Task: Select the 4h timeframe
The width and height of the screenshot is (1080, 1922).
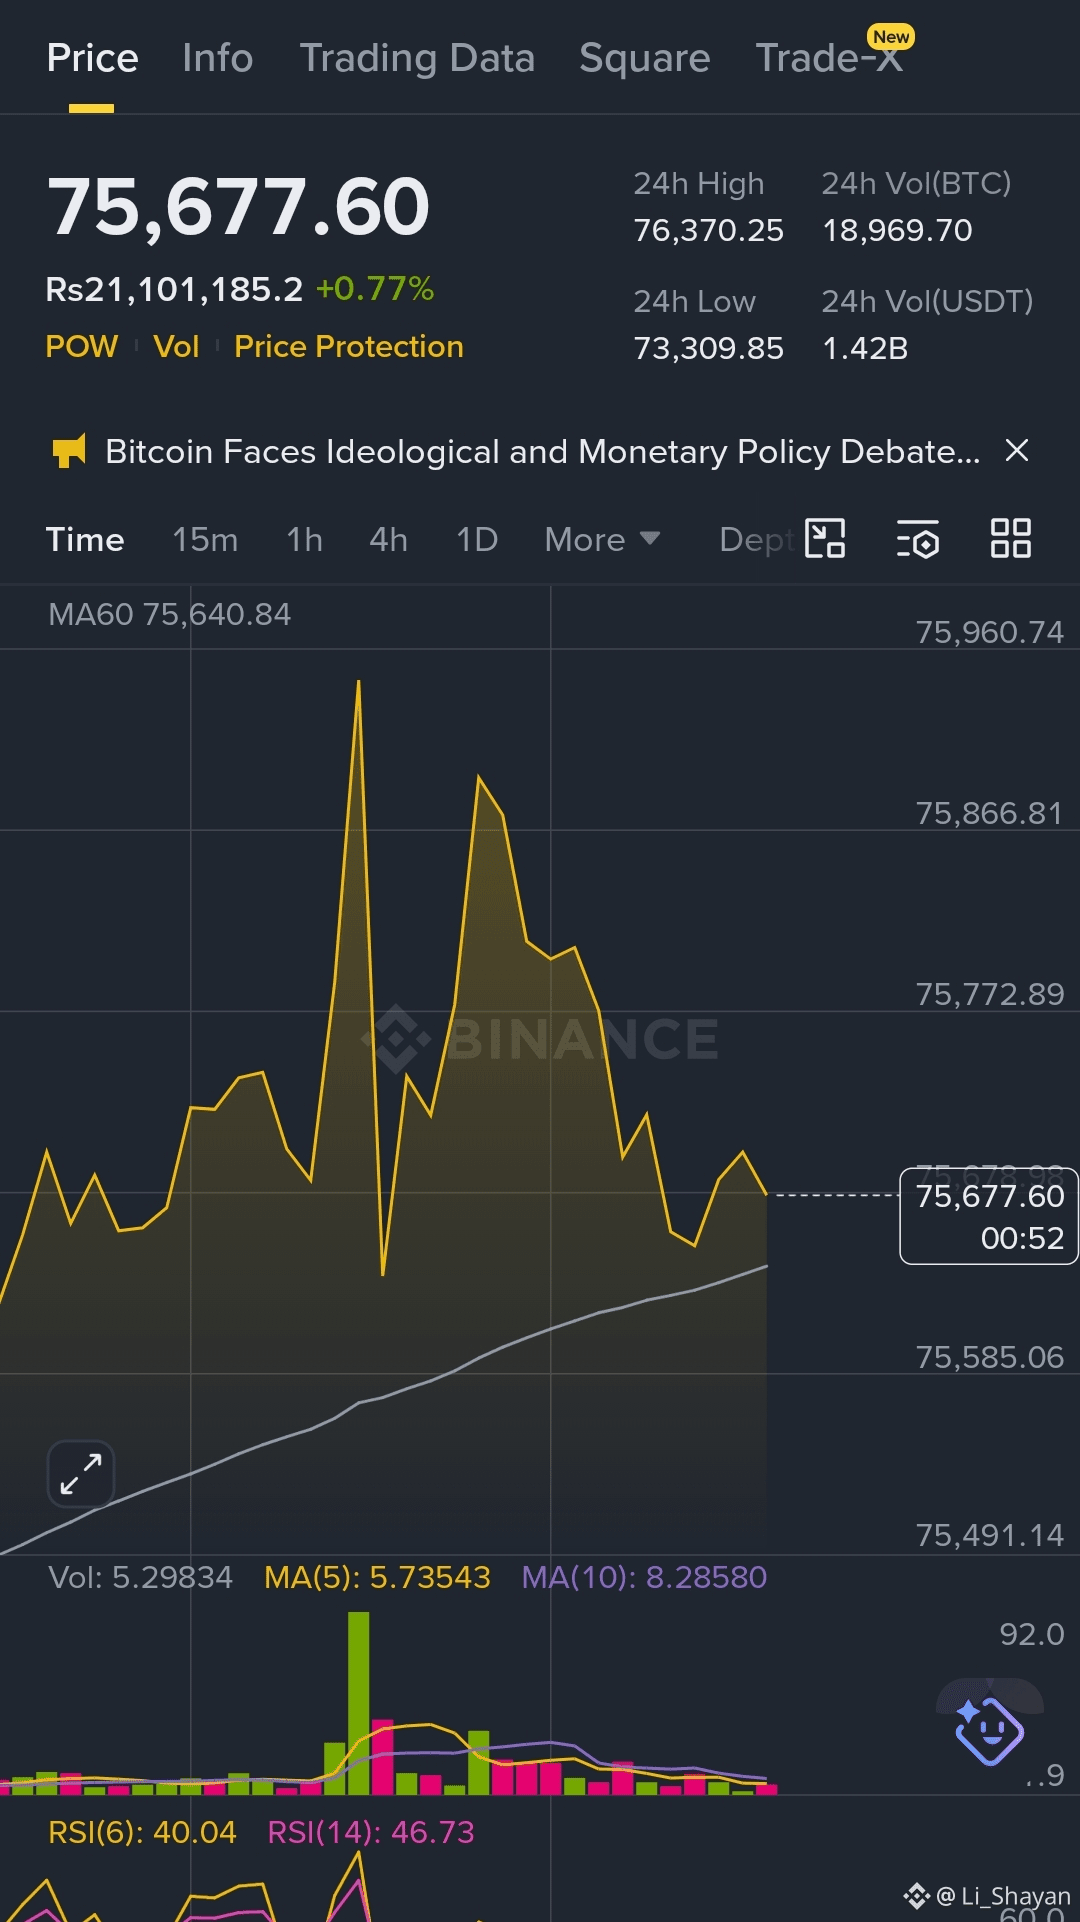Action: pos(389,540)
